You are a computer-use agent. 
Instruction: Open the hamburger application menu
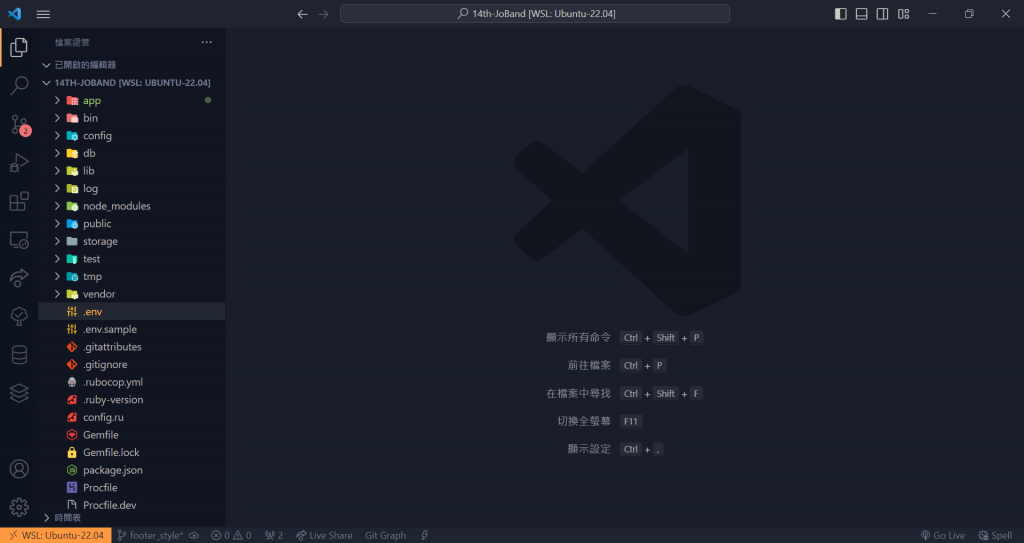pos(43,14)
